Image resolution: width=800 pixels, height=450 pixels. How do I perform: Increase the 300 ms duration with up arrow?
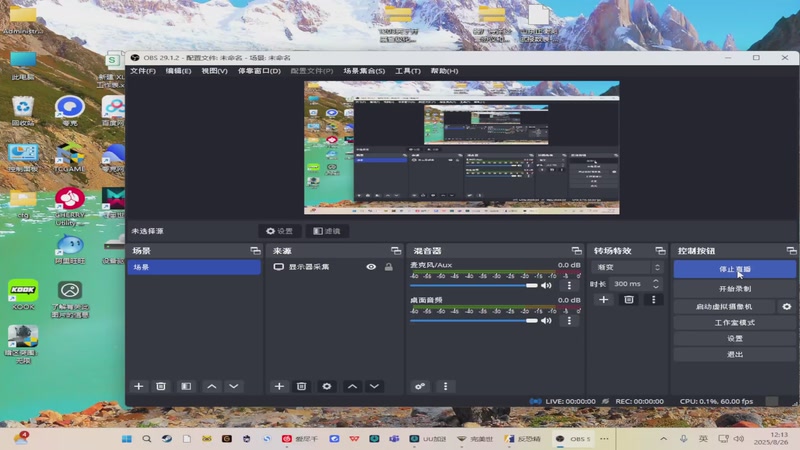tap(656, 280)
